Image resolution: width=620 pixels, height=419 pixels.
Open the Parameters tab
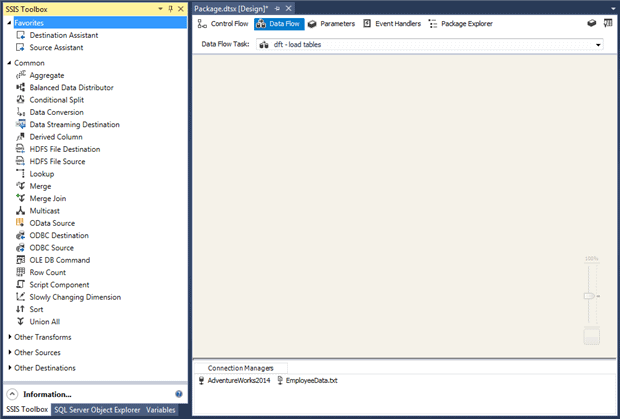tap(331, 24)
